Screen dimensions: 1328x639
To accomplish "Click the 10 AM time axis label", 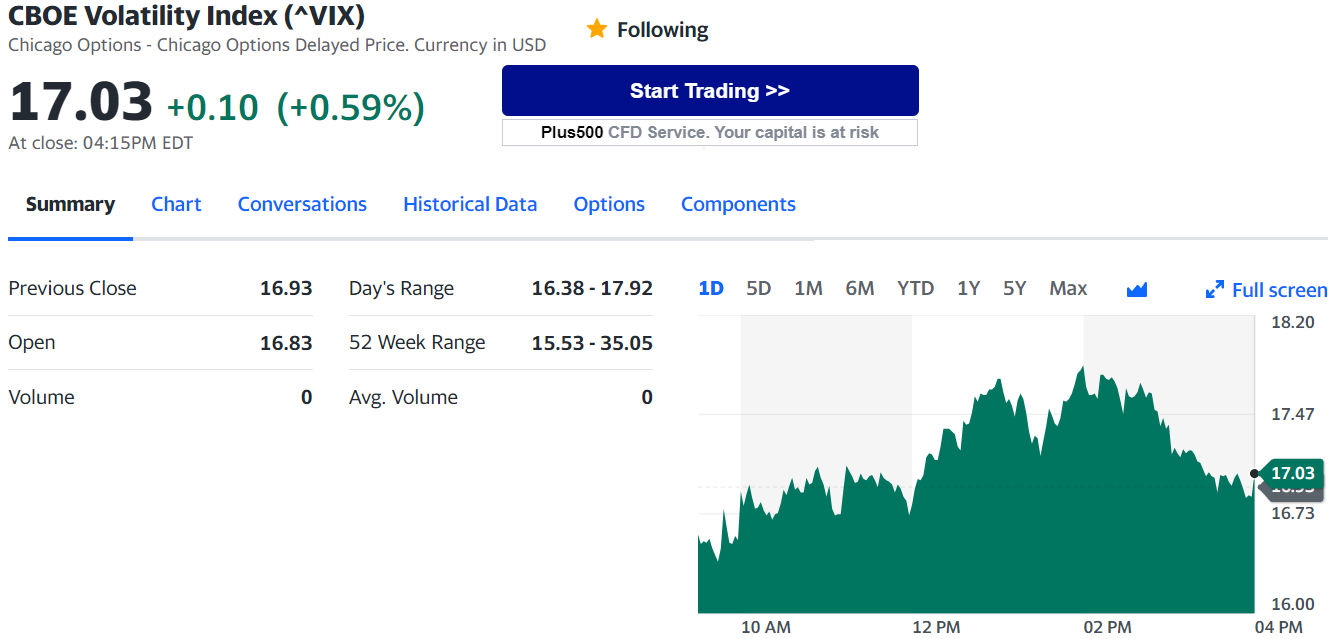I will point(766,627).
